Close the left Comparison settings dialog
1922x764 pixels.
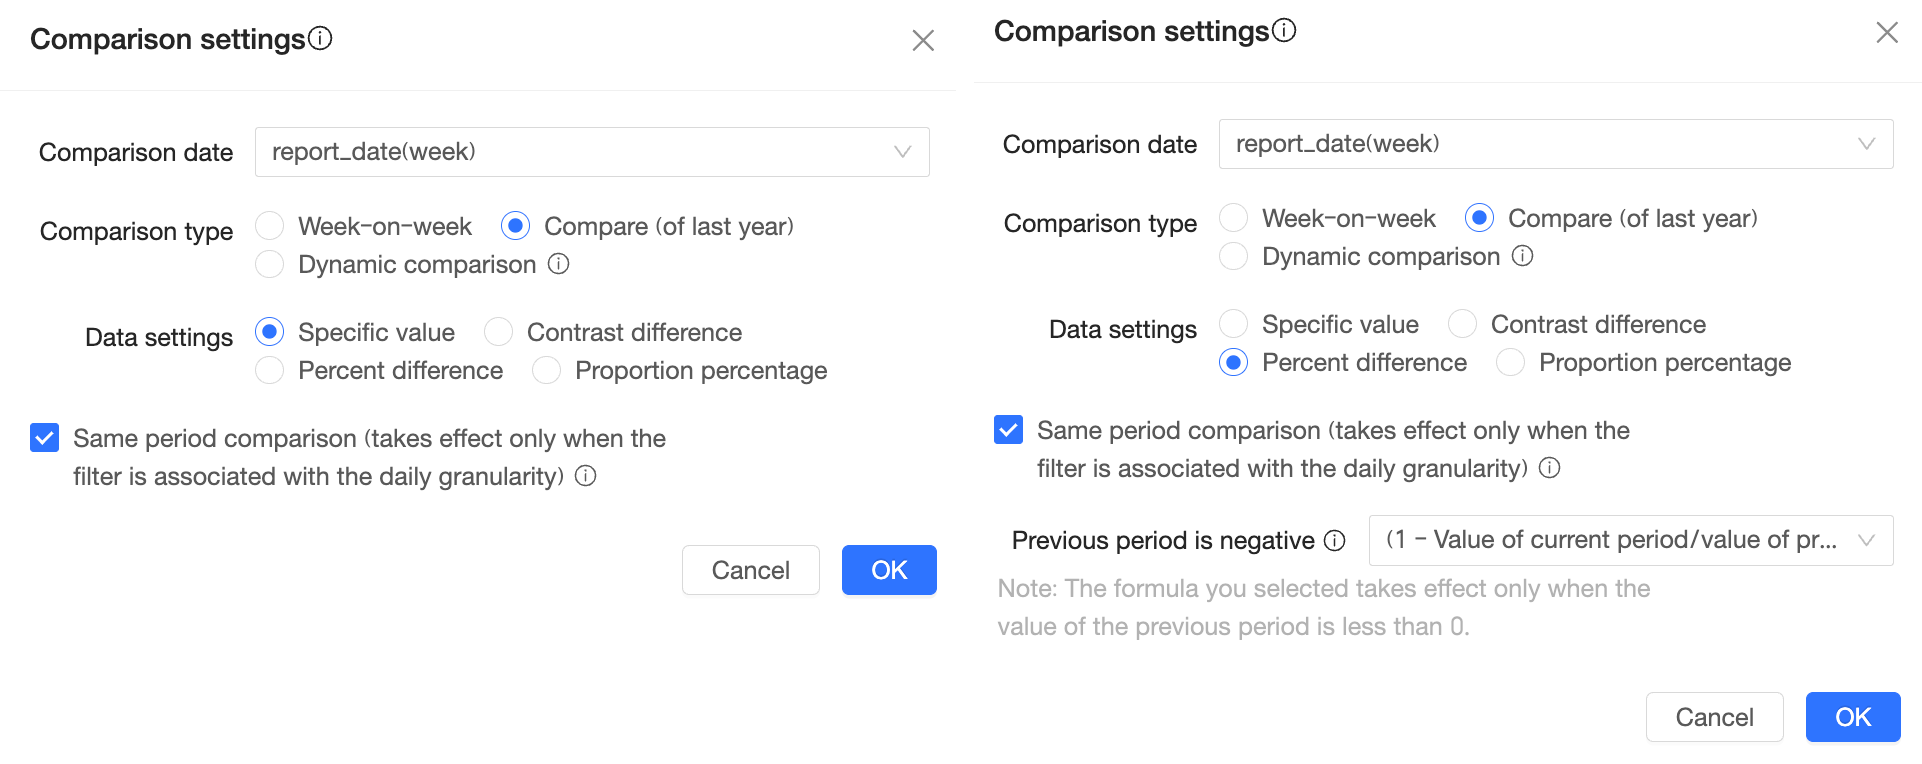[923, 40]
